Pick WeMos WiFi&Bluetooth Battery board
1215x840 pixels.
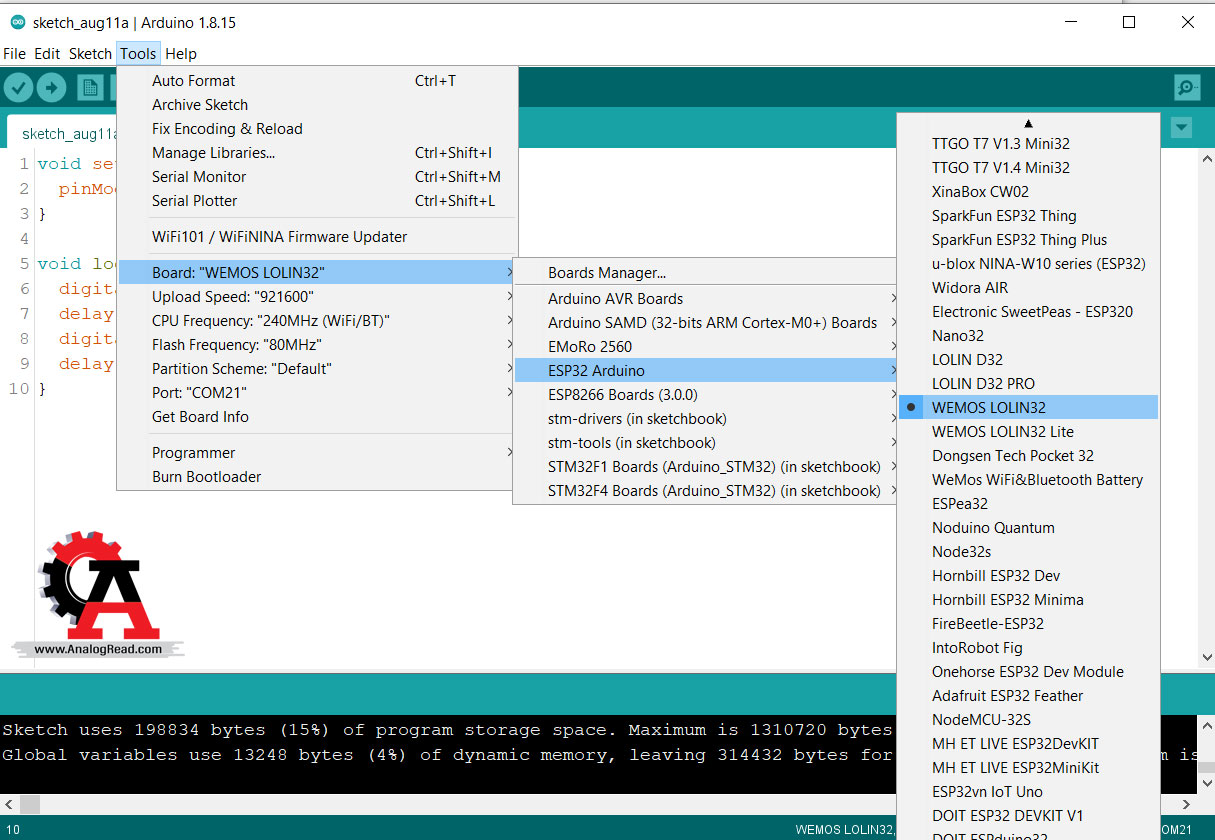(1028, 480)
